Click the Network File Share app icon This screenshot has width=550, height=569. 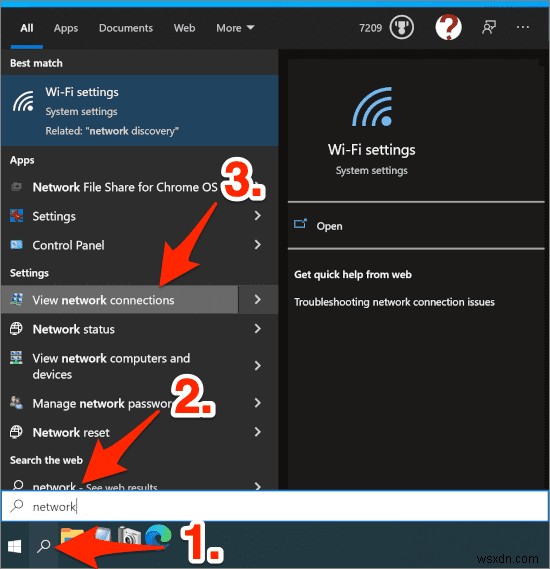16,187
